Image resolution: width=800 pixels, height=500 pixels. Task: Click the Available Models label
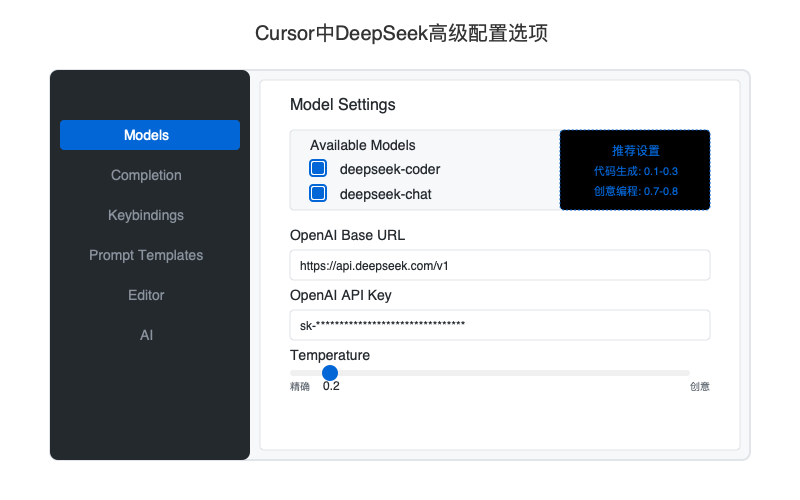pos(363,145)
